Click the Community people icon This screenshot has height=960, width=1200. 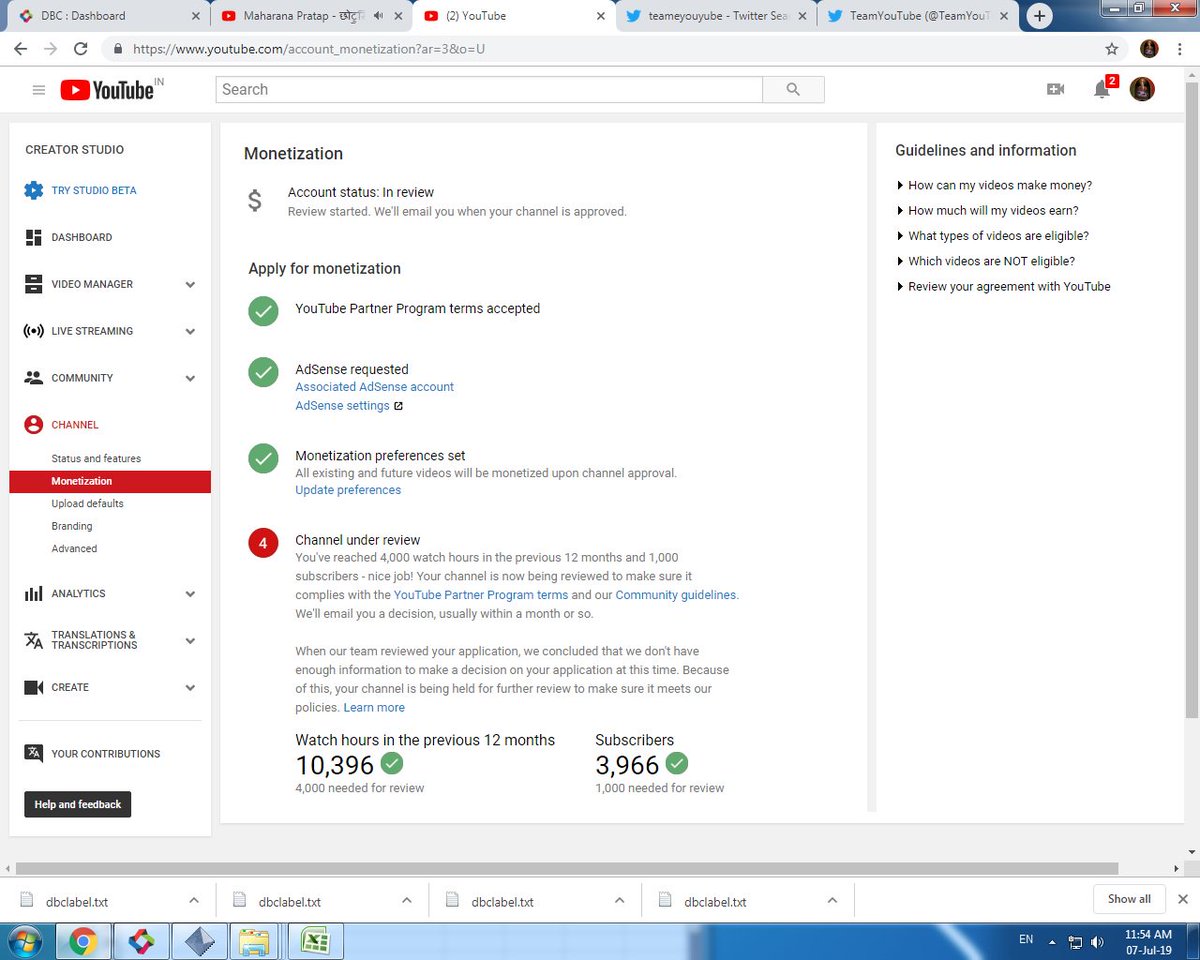pyautogui.click(x=33, y=378)
